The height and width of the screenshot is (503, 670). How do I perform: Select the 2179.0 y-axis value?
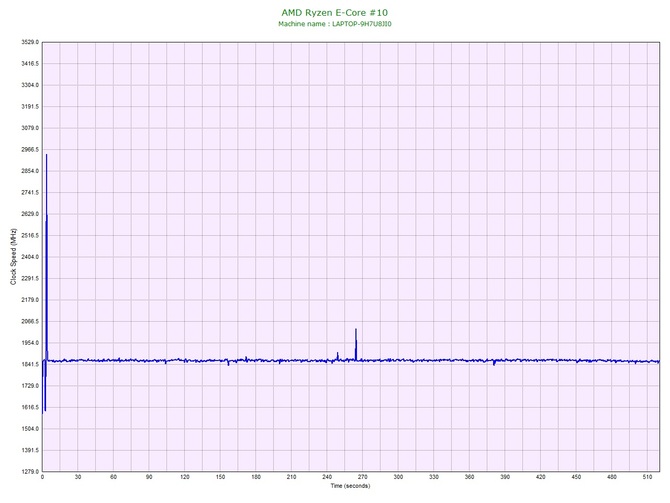pyautogui.click(x=30, y=300)
